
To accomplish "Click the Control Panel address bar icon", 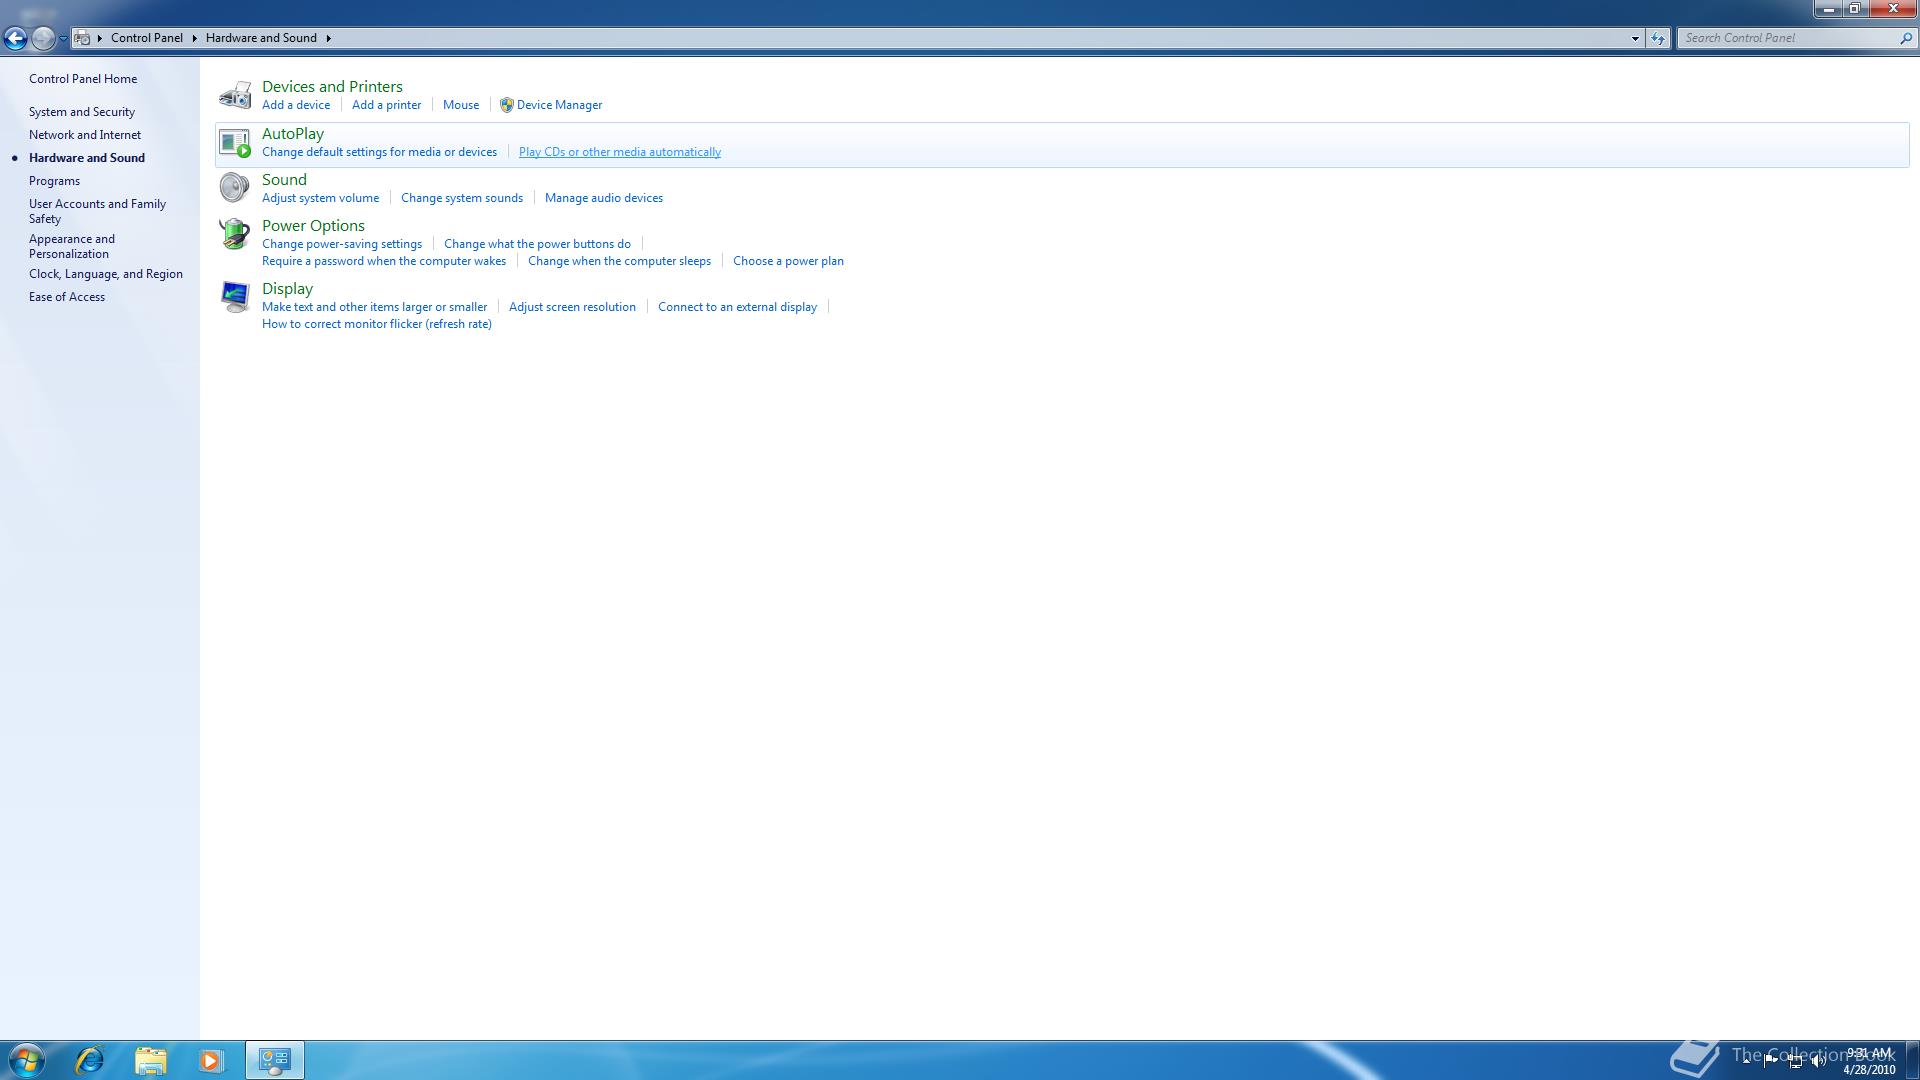I will point(83,38).
